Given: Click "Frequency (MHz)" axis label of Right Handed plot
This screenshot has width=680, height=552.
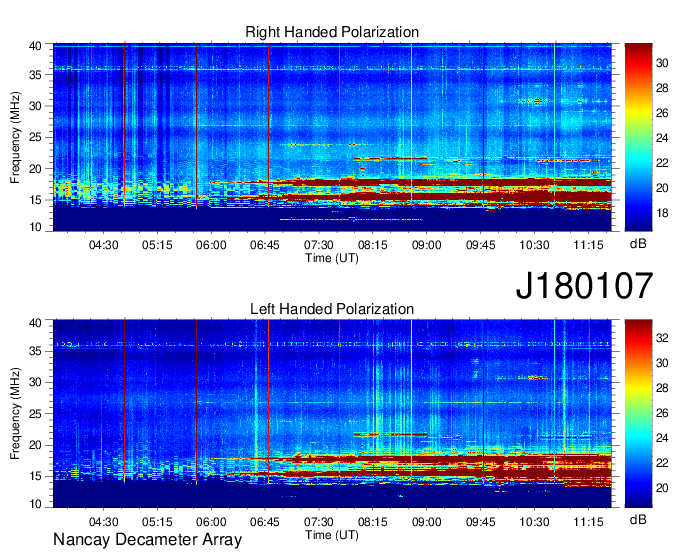Looking at the screenshot, I should [15, 137].
